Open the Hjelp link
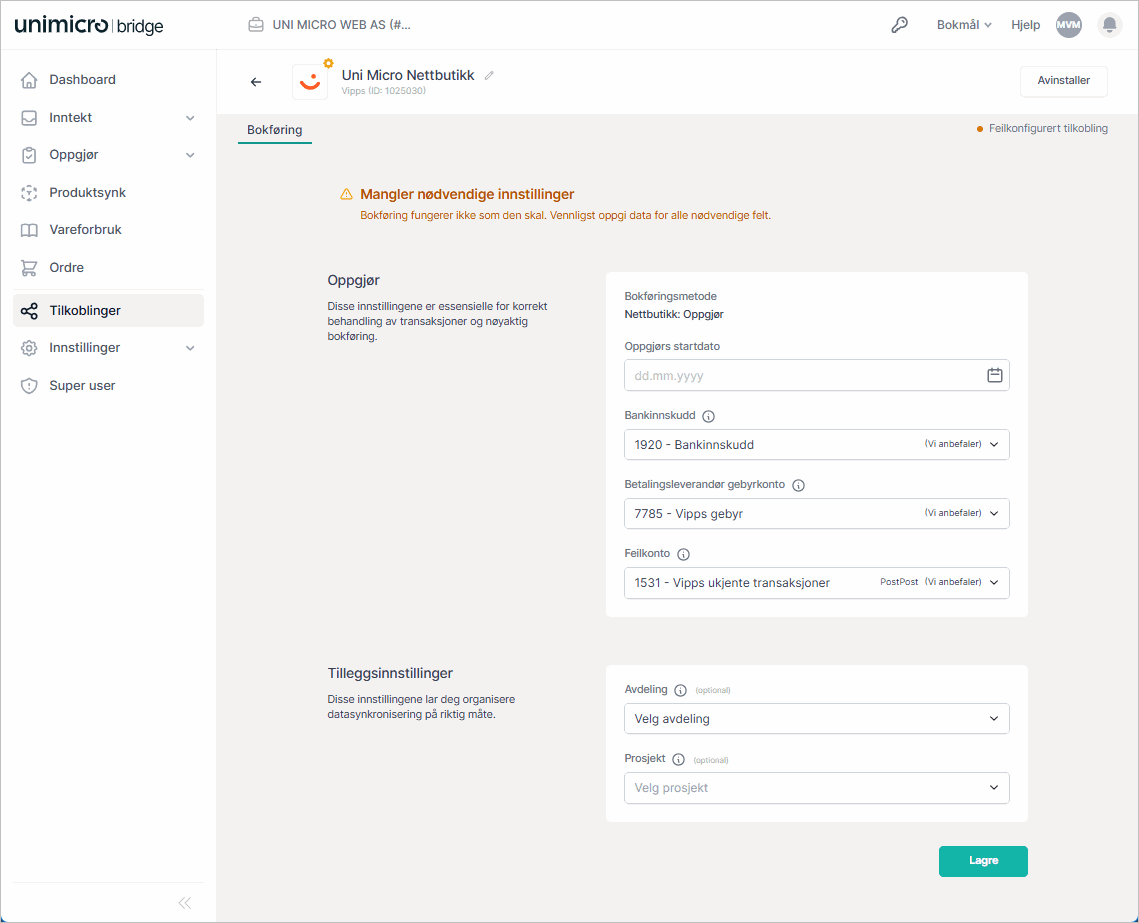1139x923 pixels. (x=1026, y=25)
